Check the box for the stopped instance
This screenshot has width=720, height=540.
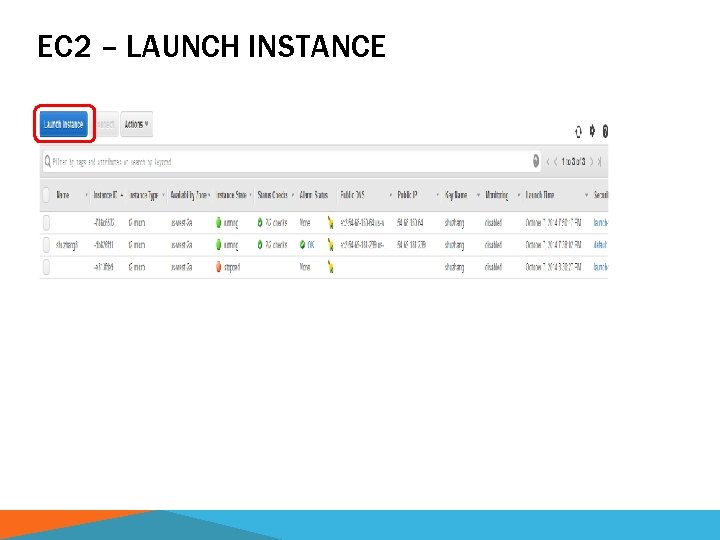46,267
